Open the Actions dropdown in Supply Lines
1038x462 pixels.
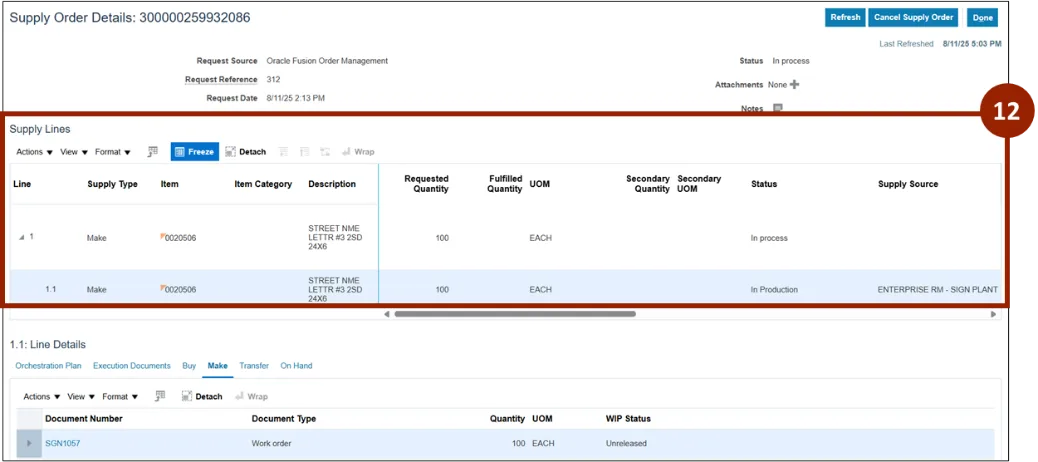click(34, 152)
